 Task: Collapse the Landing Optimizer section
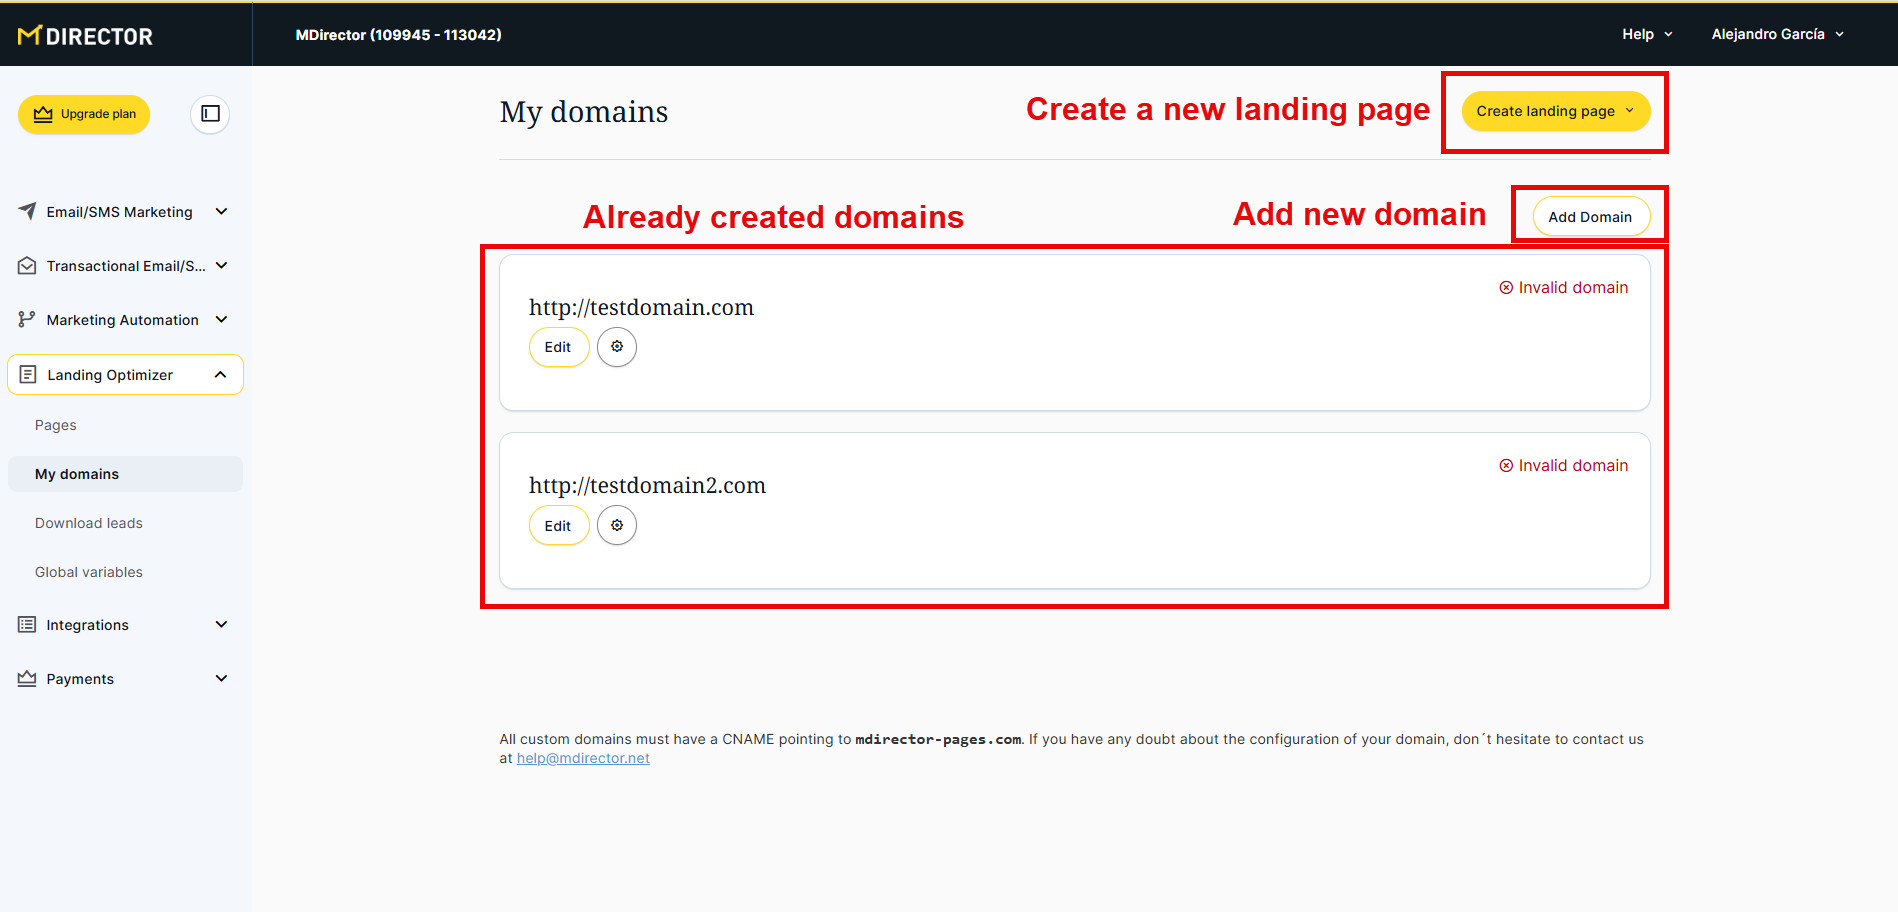pyautogui.click(x=220, y=375)
